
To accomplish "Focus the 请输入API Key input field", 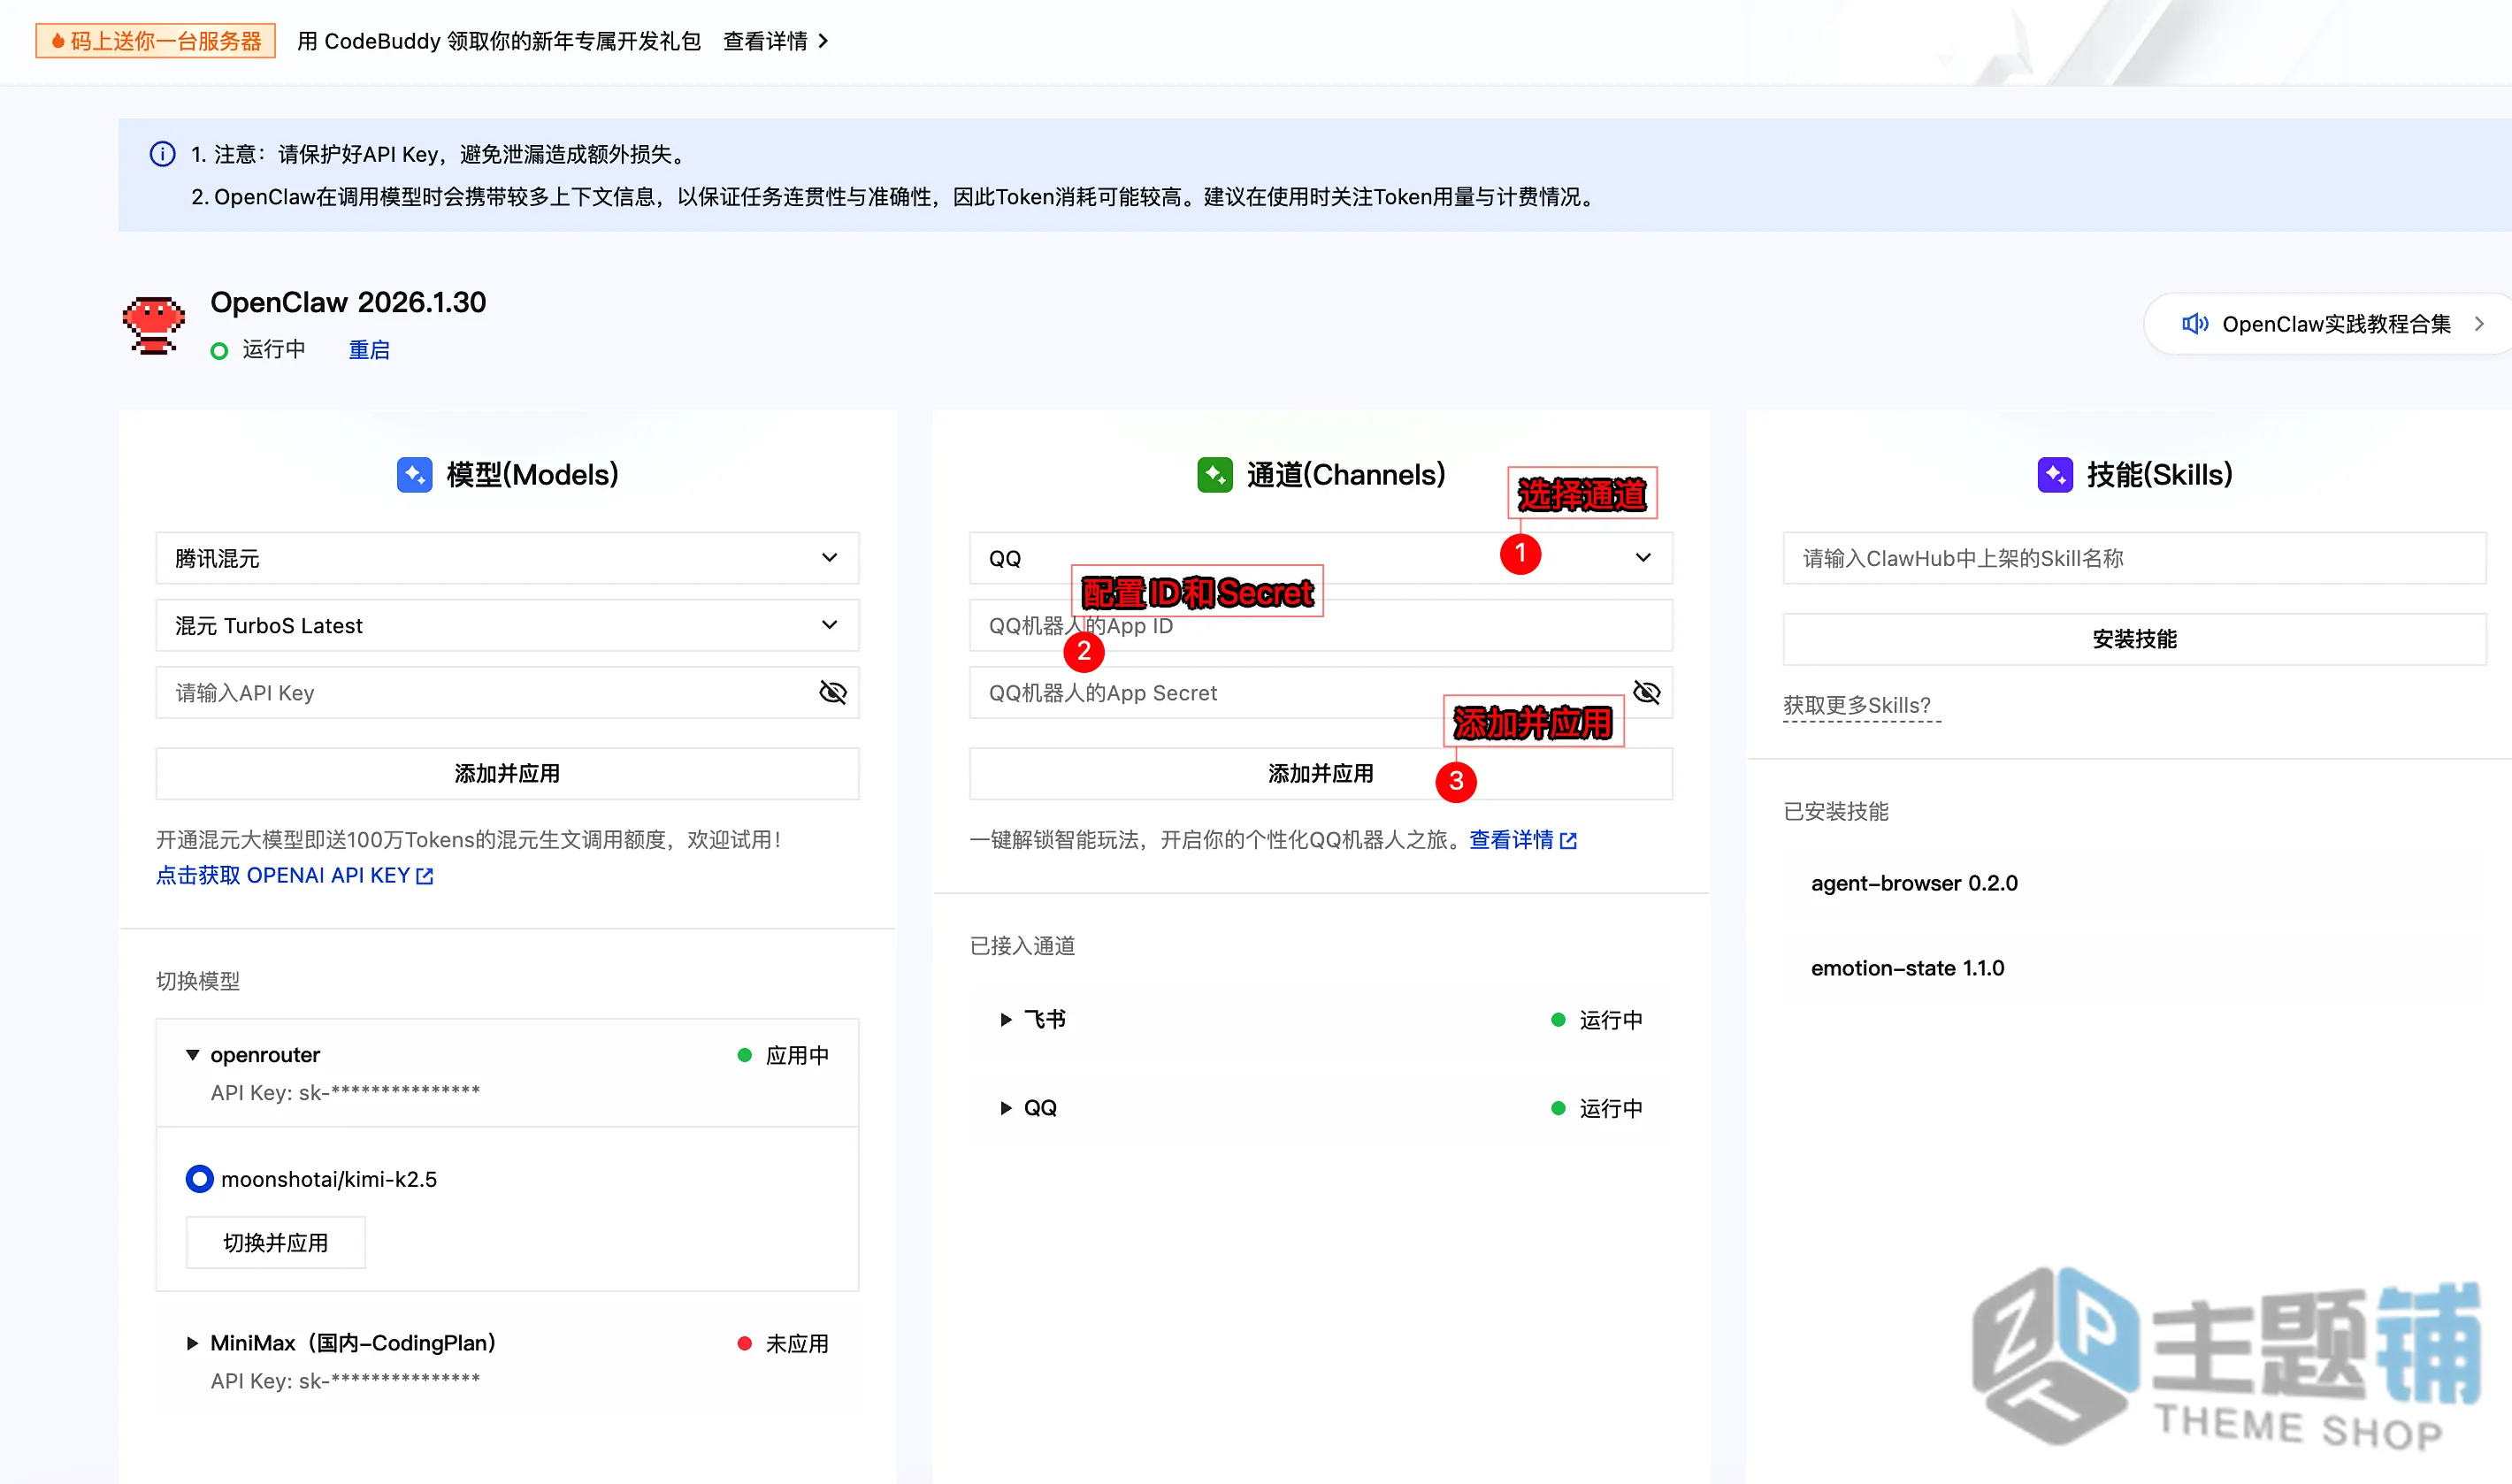I will [x=507, y=692].
